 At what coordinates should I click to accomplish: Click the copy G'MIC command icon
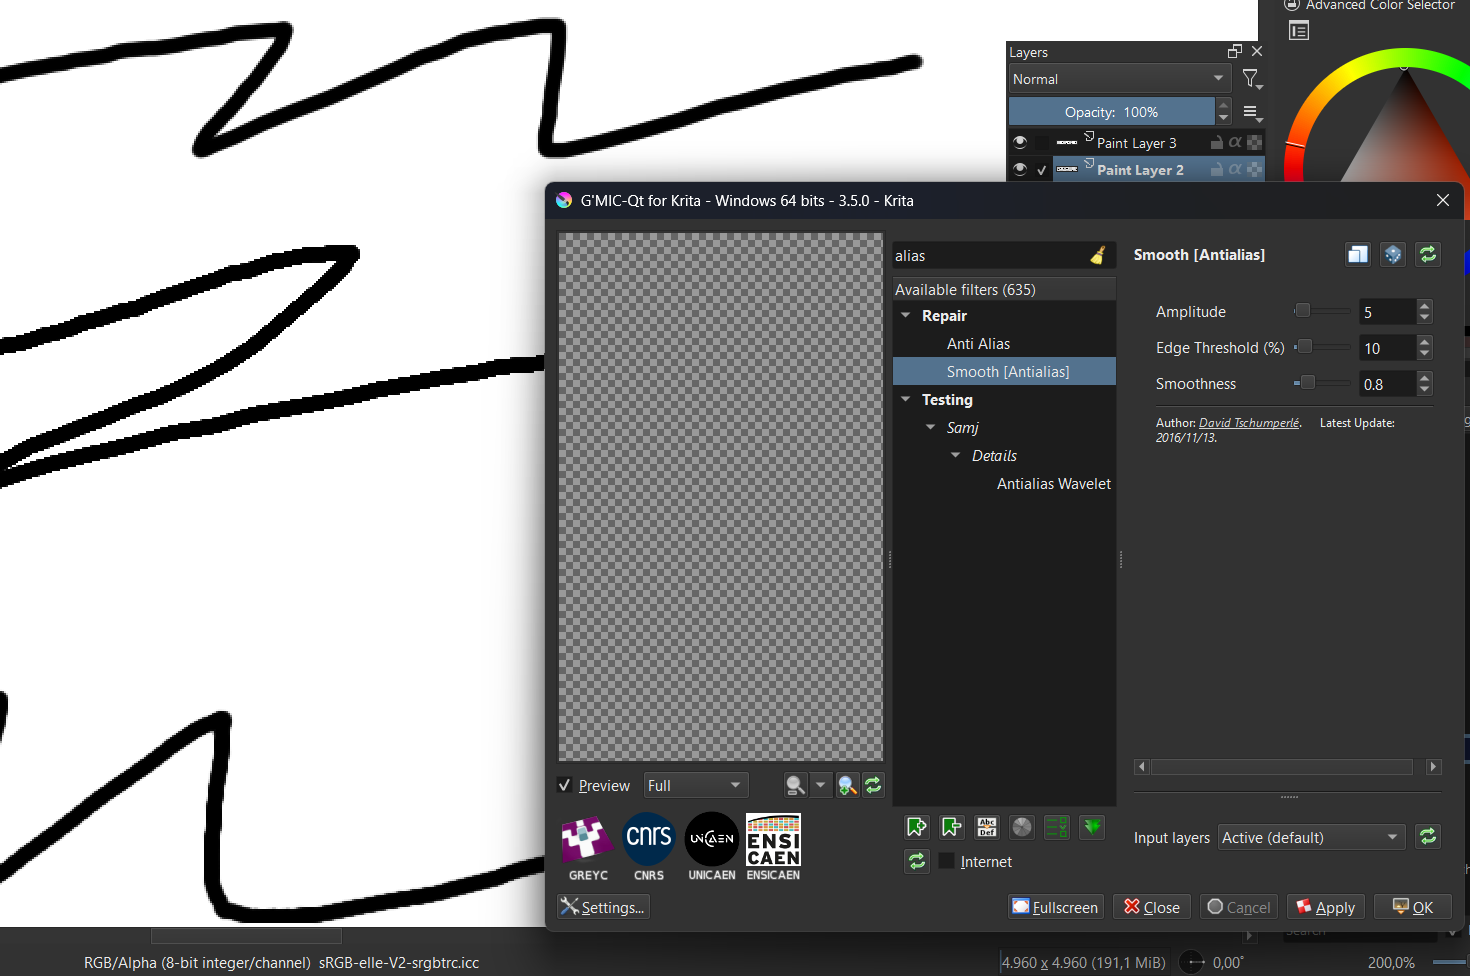click(1357, 255)
